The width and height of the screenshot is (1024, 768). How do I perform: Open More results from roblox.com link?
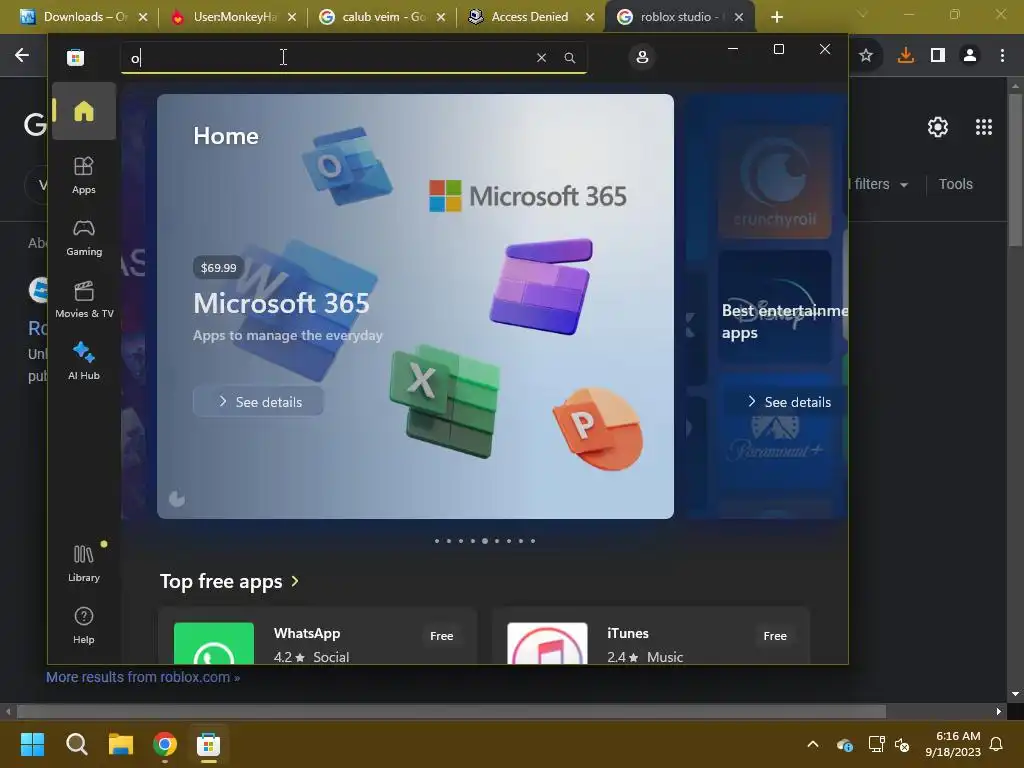[x=143, y=677]
